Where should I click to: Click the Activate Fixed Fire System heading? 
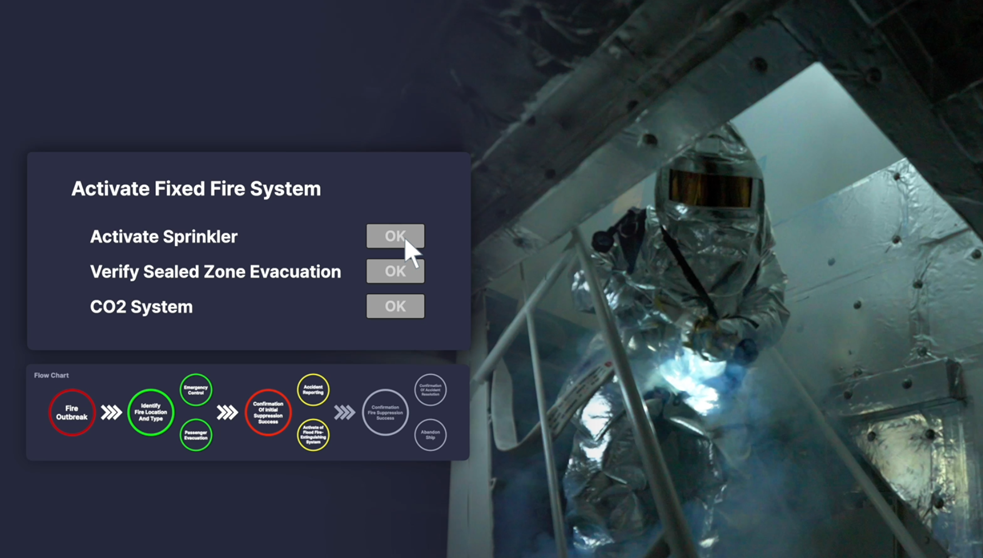pos(196,189)
